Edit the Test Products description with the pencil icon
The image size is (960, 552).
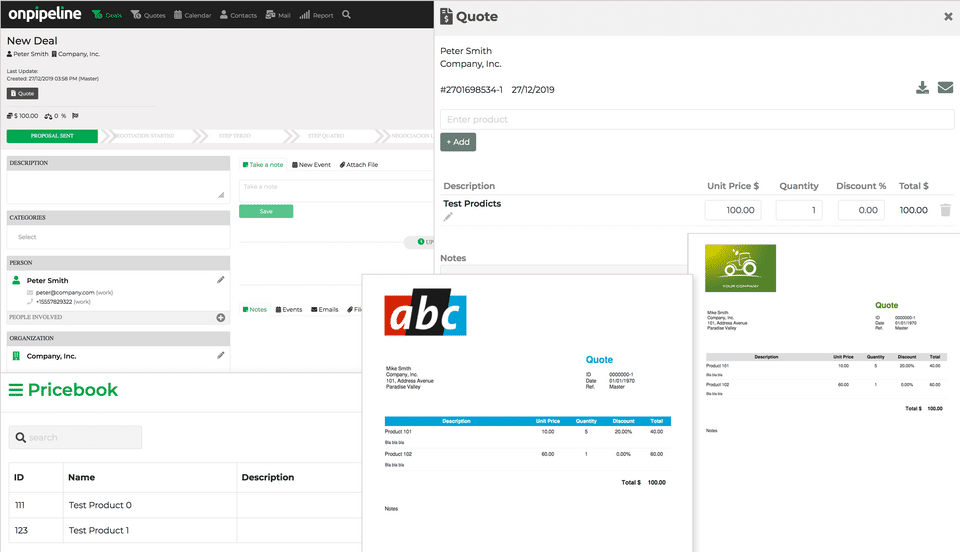(x=448, y=217)
